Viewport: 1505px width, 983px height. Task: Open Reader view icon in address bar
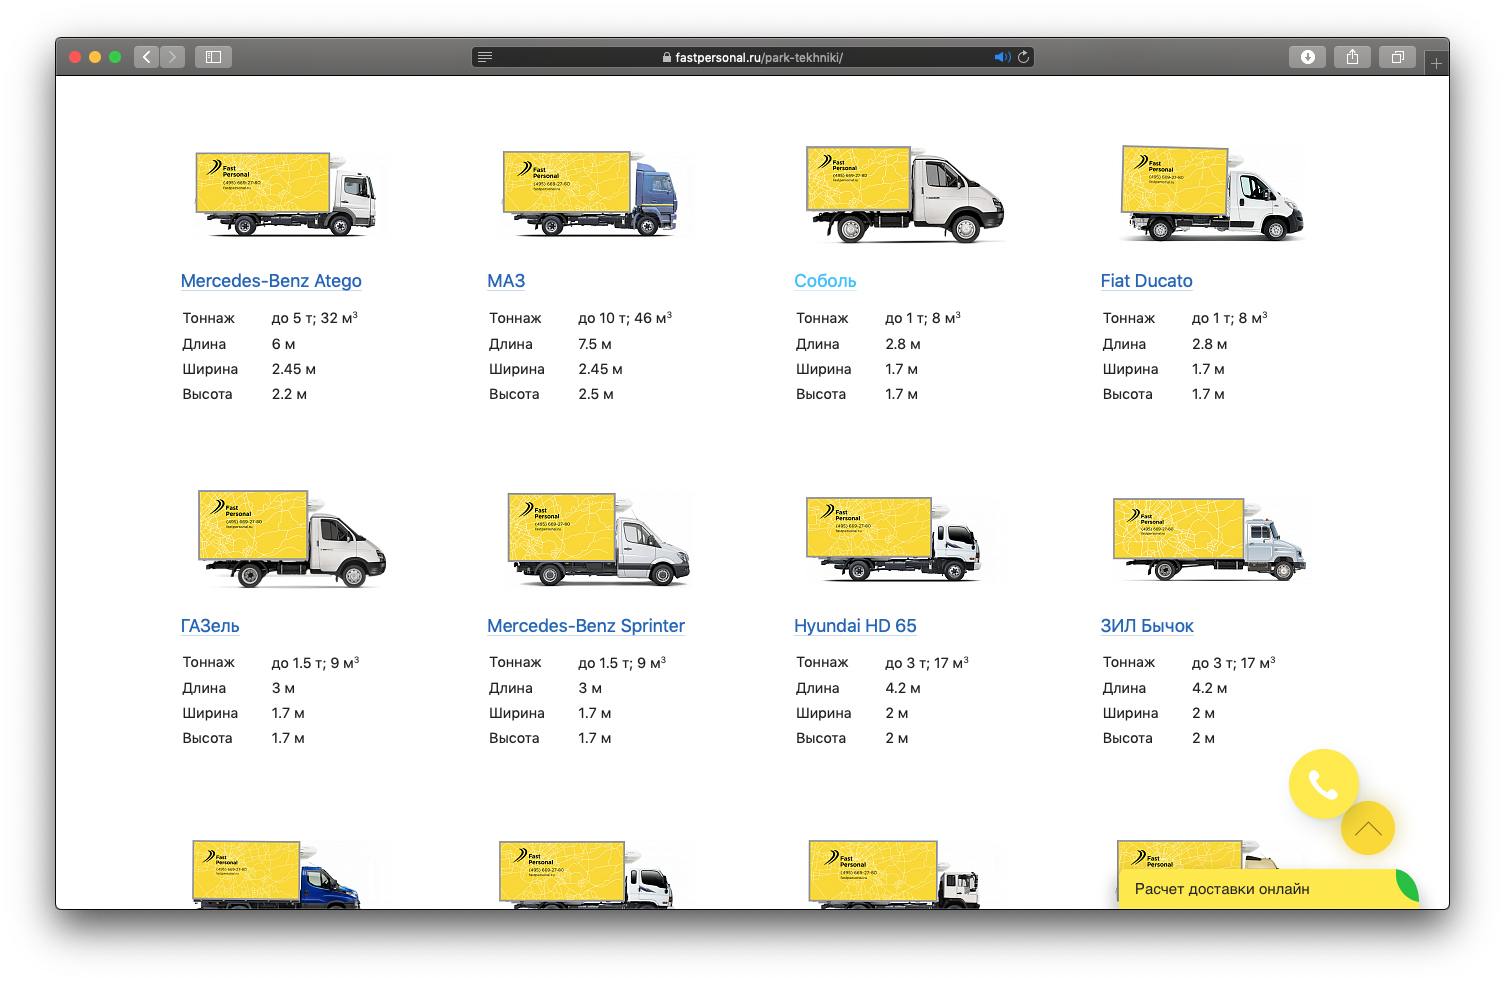tap(485, 57)
